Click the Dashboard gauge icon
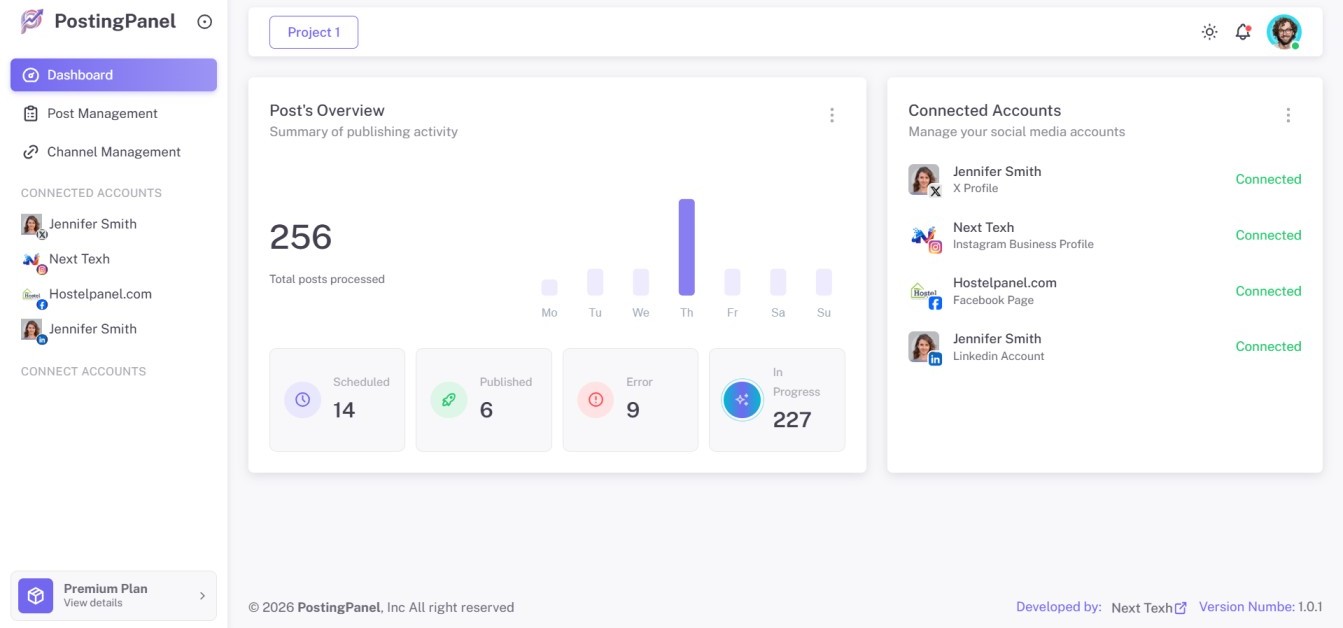1343x628 pixels. [30, 75]
